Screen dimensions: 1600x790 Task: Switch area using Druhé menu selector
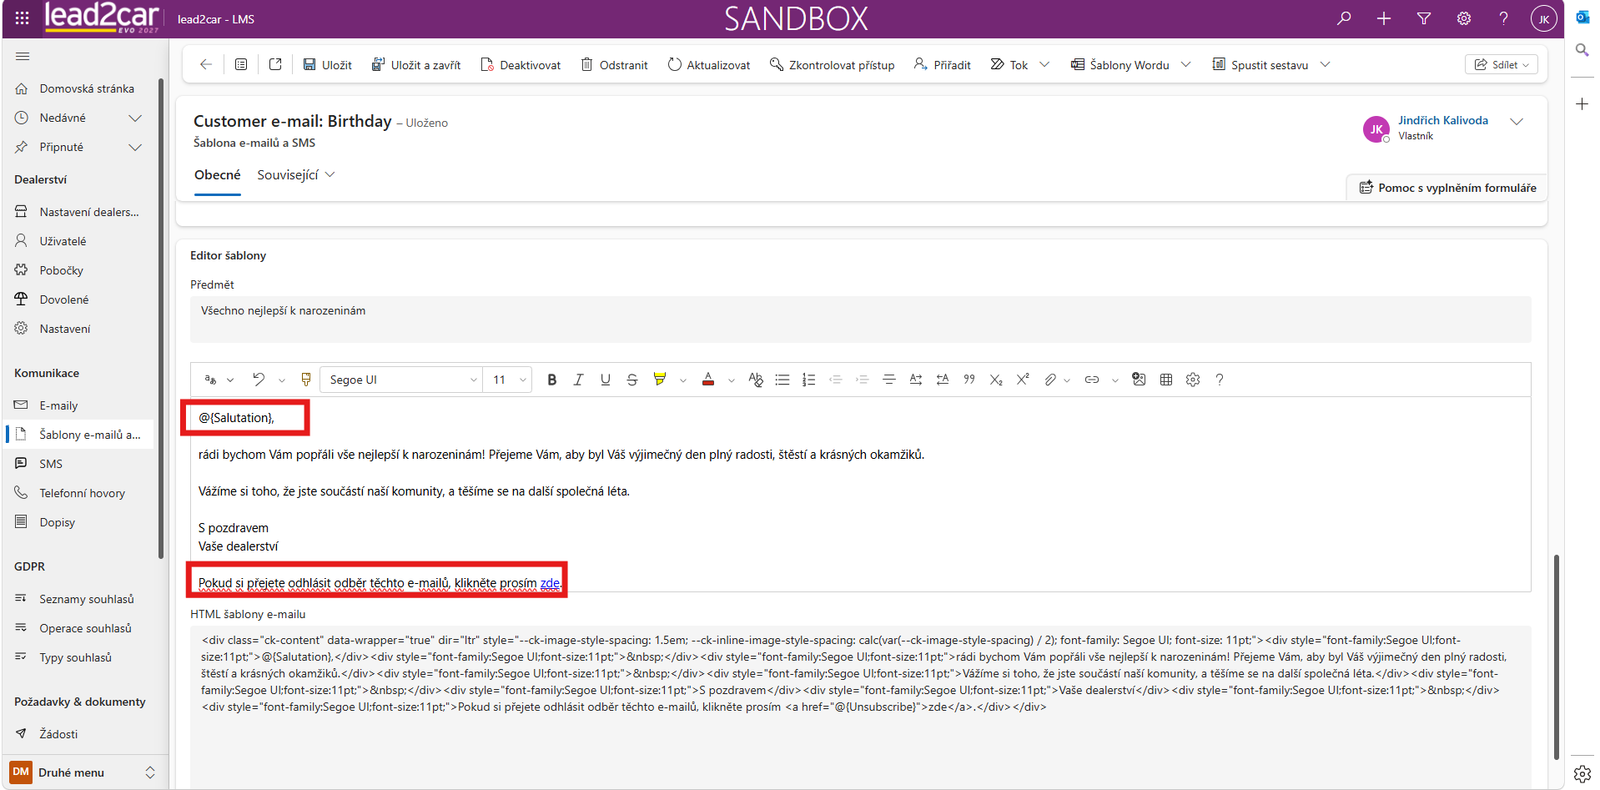[x=82, y=772]
